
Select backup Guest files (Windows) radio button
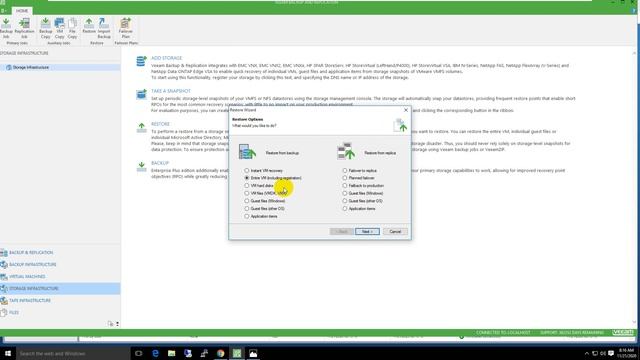247,201
